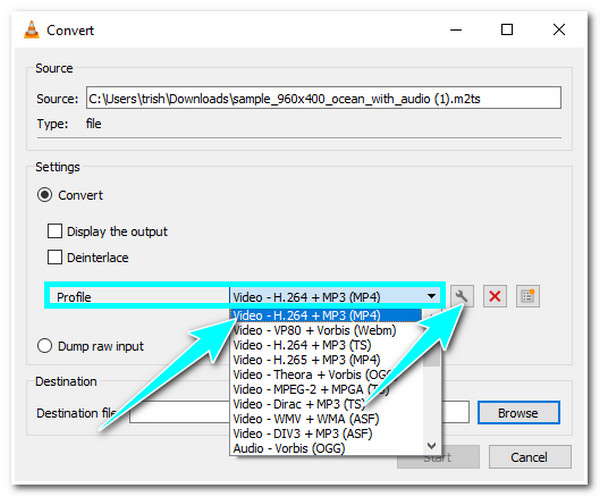Close the Convert dialog window

click(x=559, y=30)
